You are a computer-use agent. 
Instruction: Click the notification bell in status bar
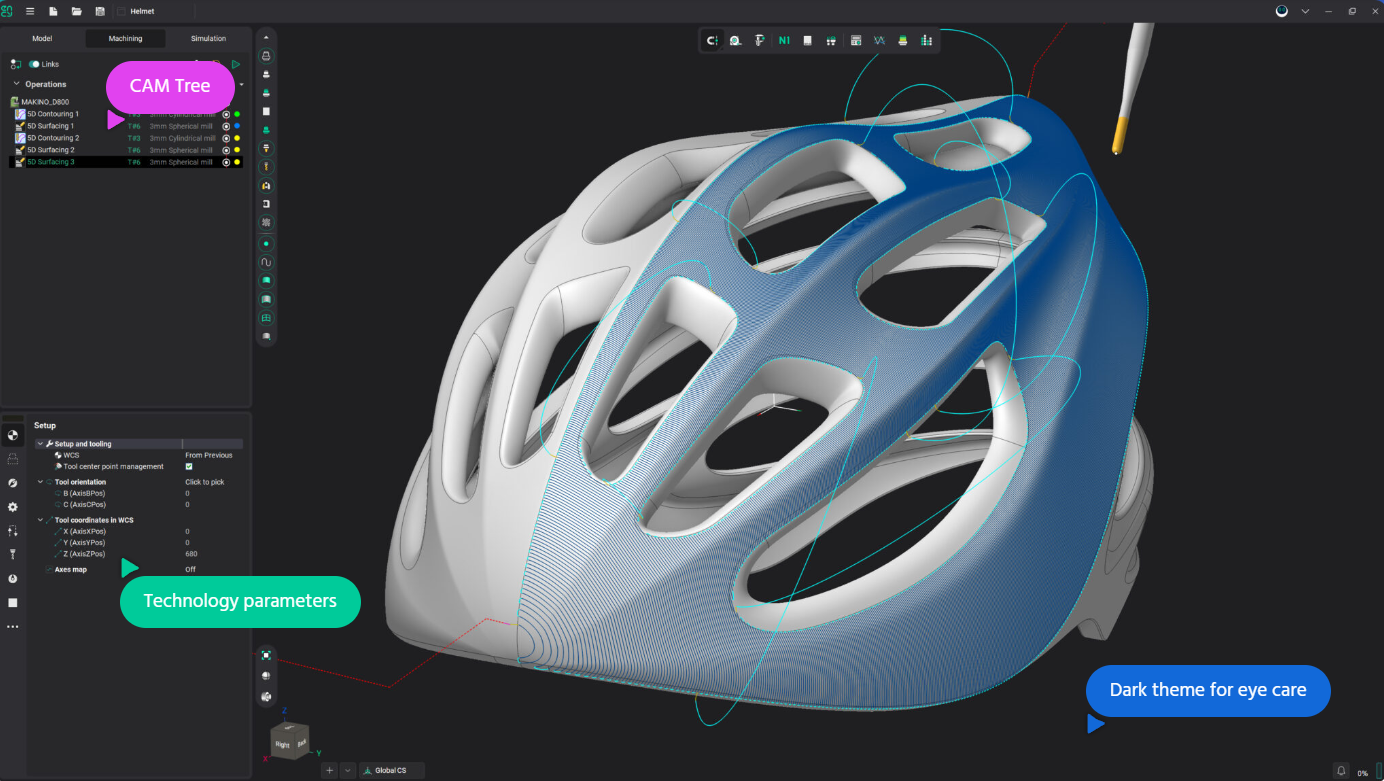[1341, 771]
